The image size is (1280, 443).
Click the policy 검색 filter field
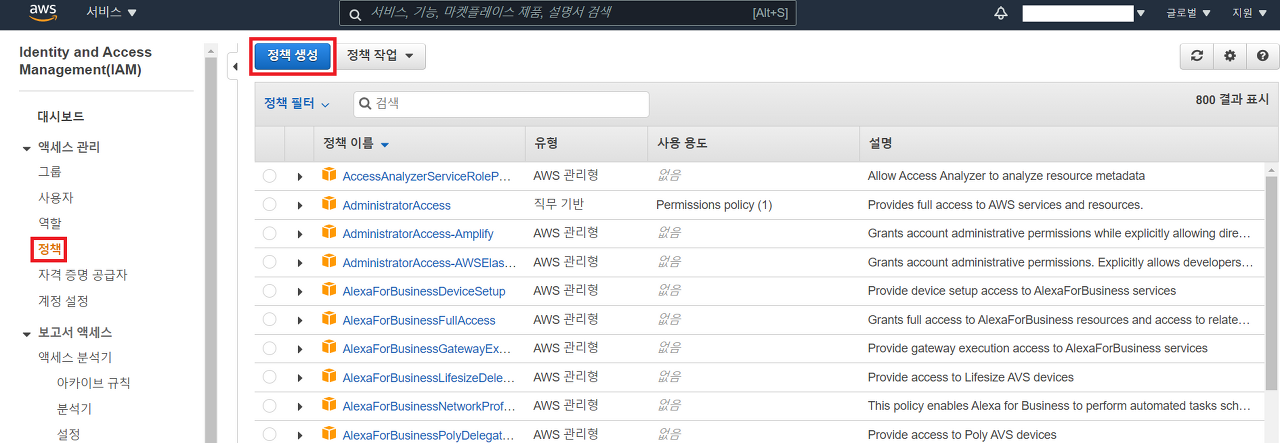tap(501, 104)
